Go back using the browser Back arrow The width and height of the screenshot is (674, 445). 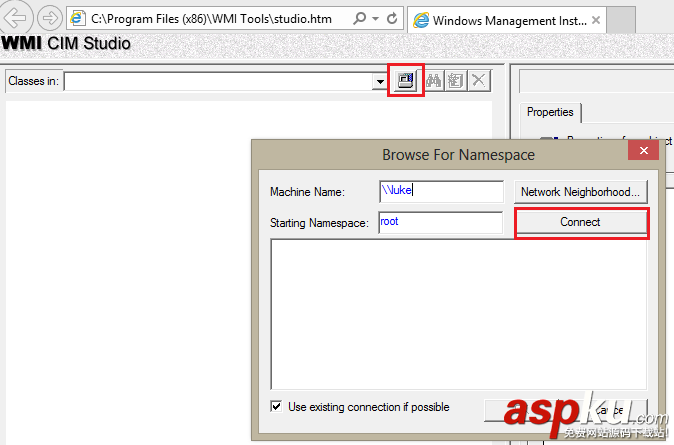tap(15, 17)
